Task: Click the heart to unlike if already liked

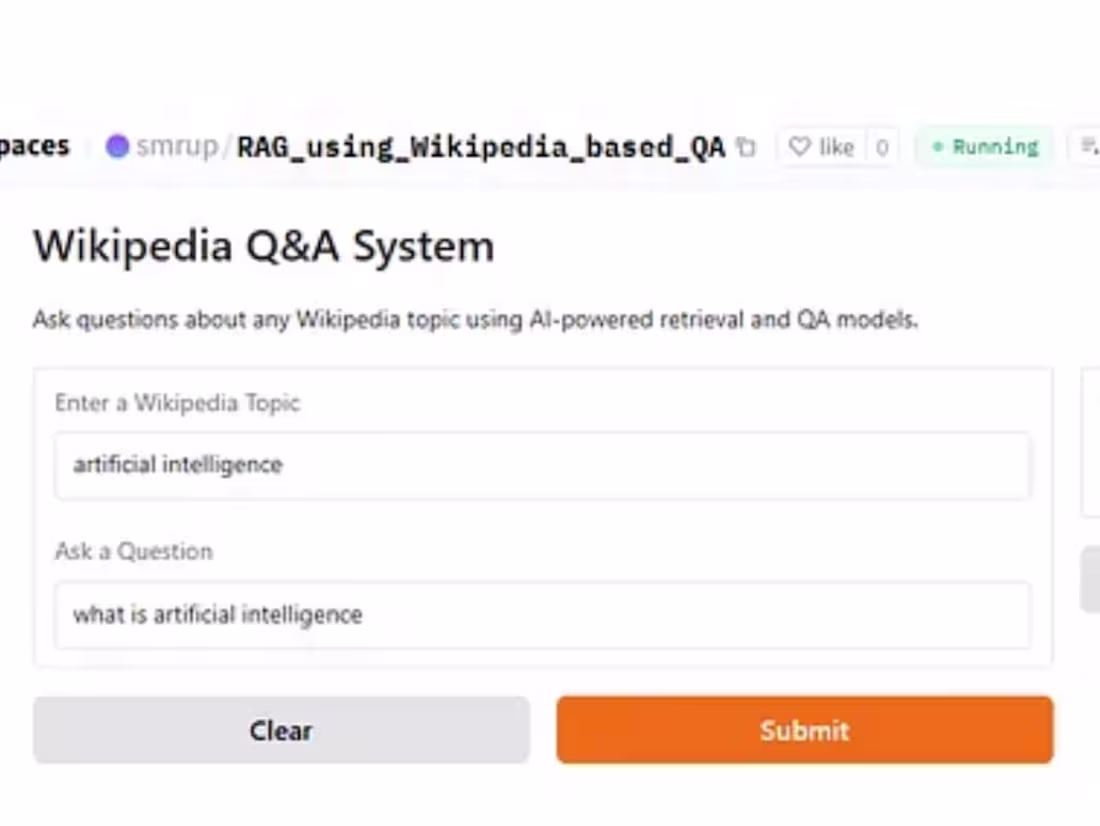Action: coord(800,146)
